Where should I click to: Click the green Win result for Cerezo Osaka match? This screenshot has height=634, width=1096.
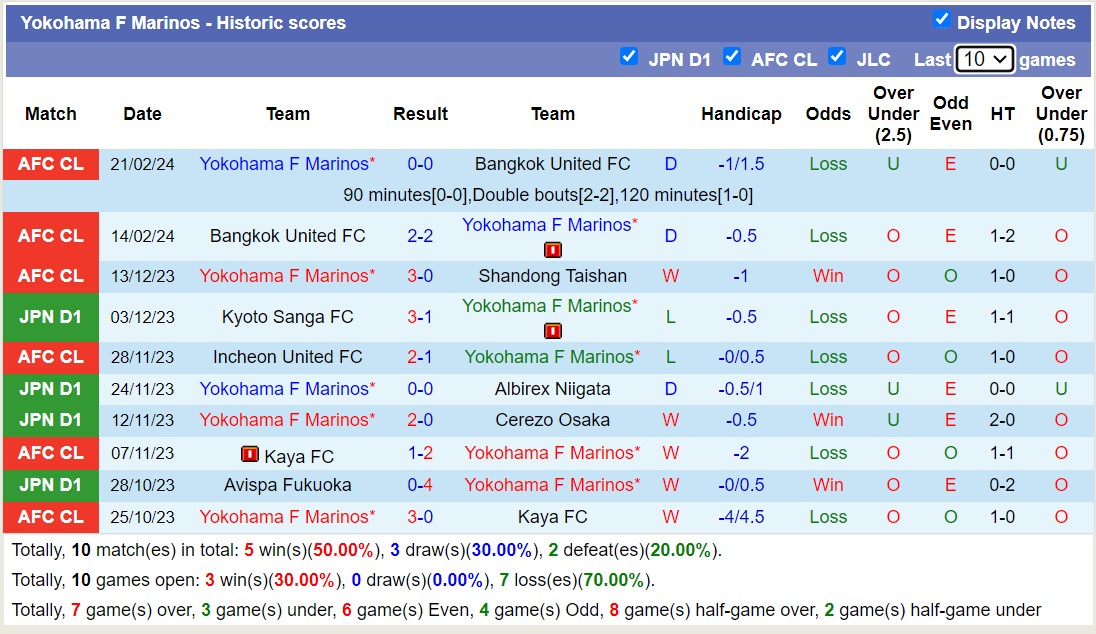coord(828,420)
